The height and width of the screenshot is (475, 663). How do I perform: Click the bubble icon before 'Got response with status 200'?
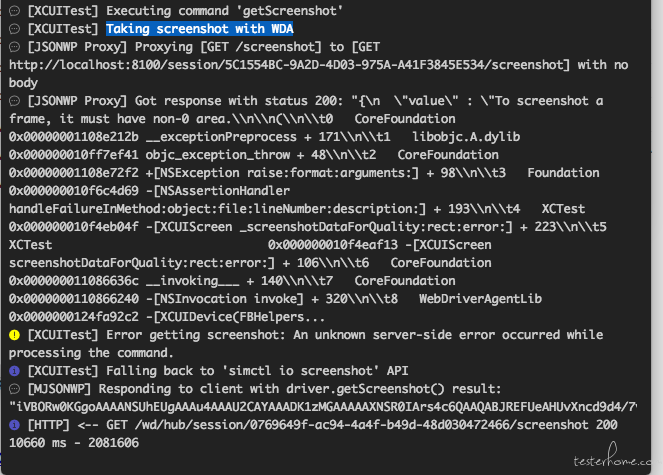click(x=14, y=101)
